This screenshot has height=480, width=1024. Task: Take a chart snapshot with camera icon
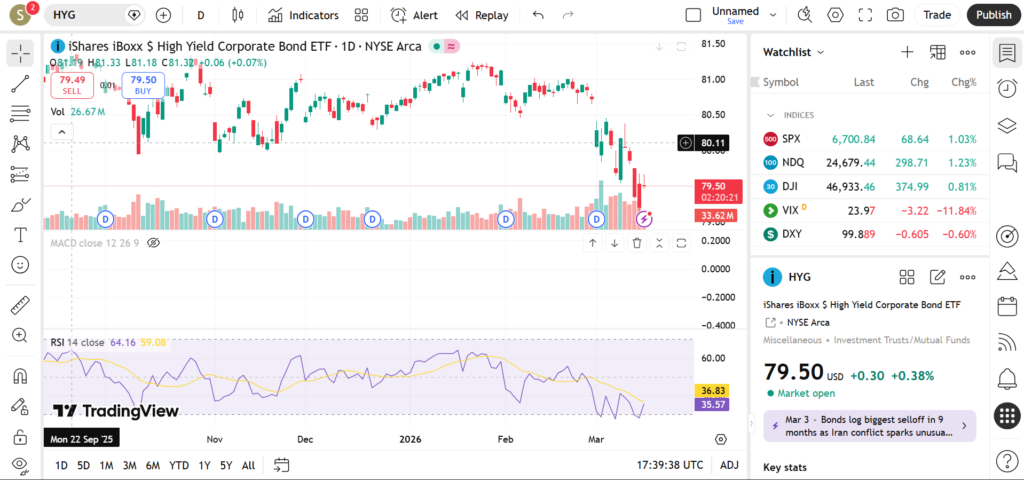(895, 15)
